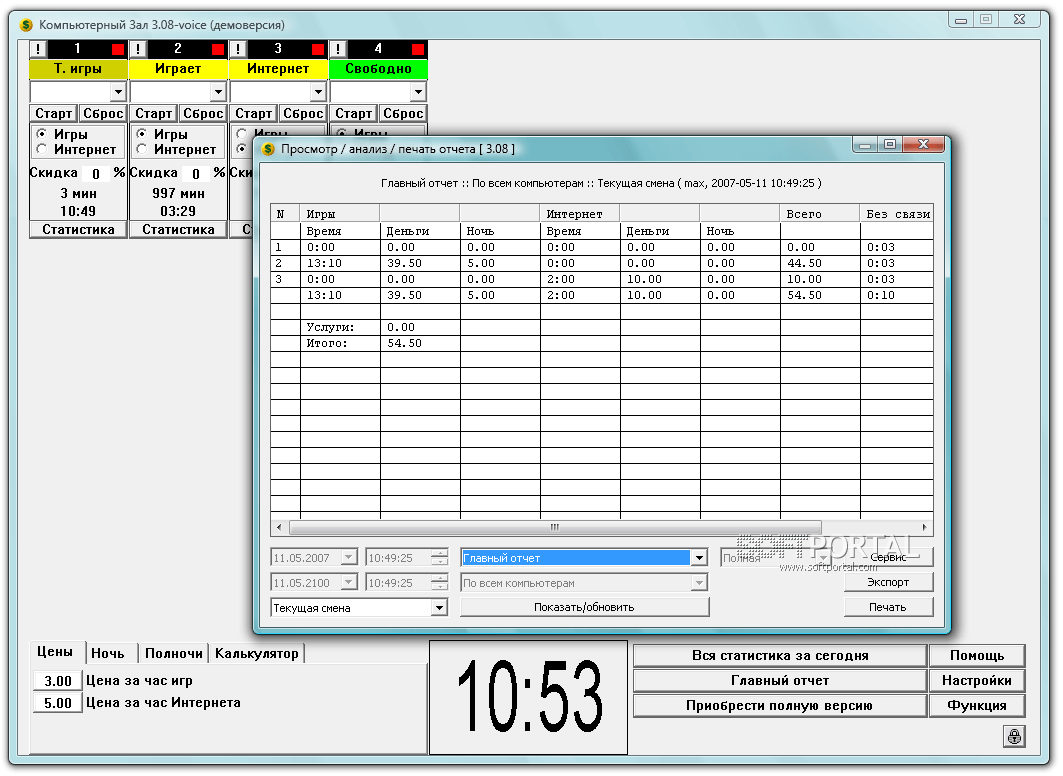Click the red square indicator on computer 2

click(x=218, y=49)
